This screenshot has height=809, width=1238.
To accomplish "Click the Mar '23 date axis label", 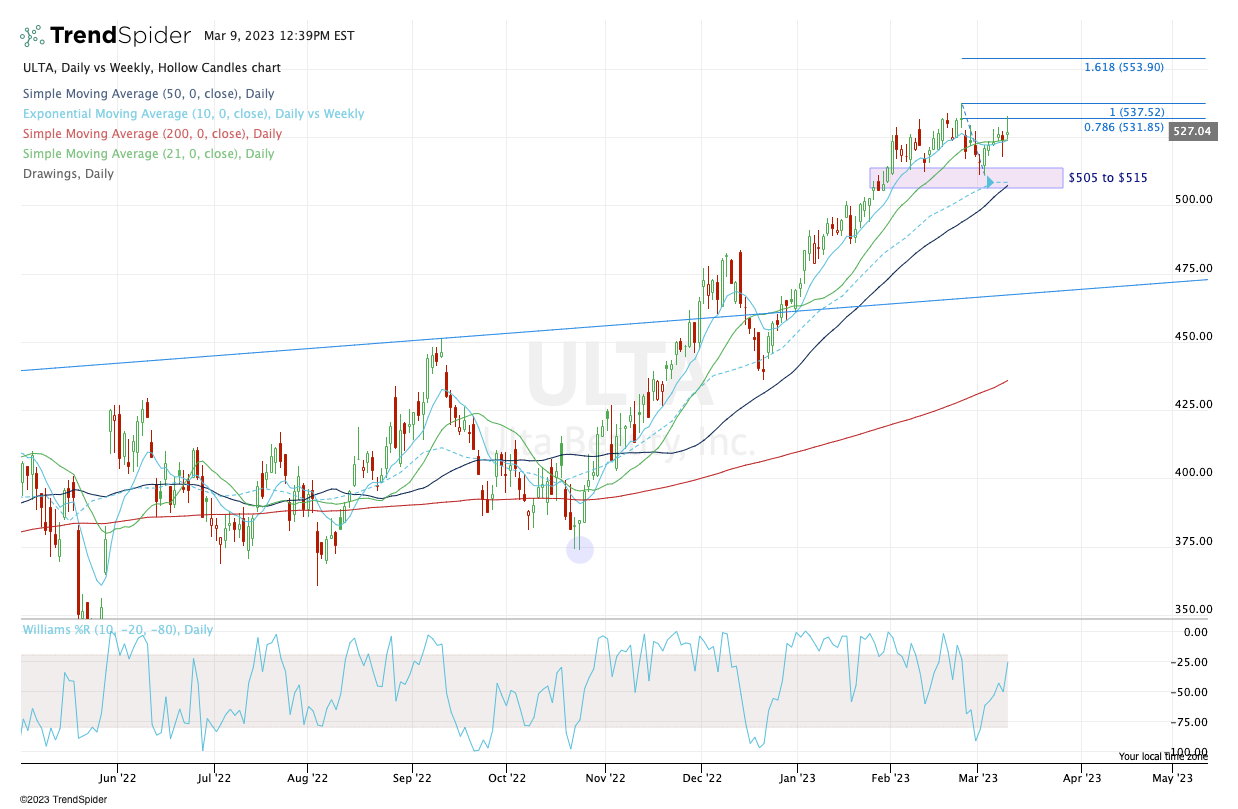I will (980, 776).
